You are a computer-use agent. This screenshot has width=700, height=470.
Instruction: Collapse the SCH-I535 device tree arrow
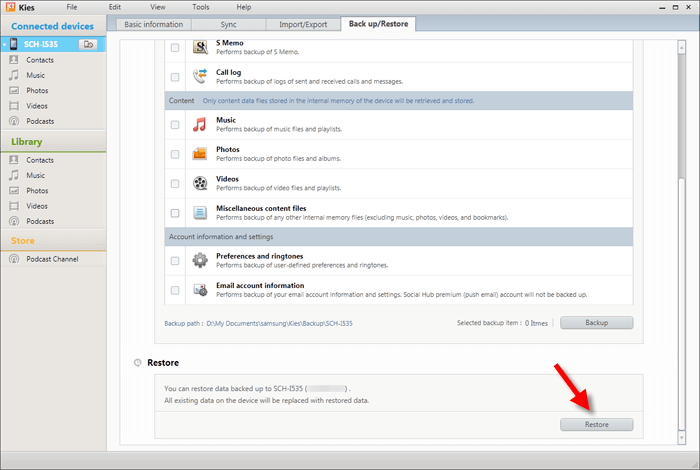(4, 45)
